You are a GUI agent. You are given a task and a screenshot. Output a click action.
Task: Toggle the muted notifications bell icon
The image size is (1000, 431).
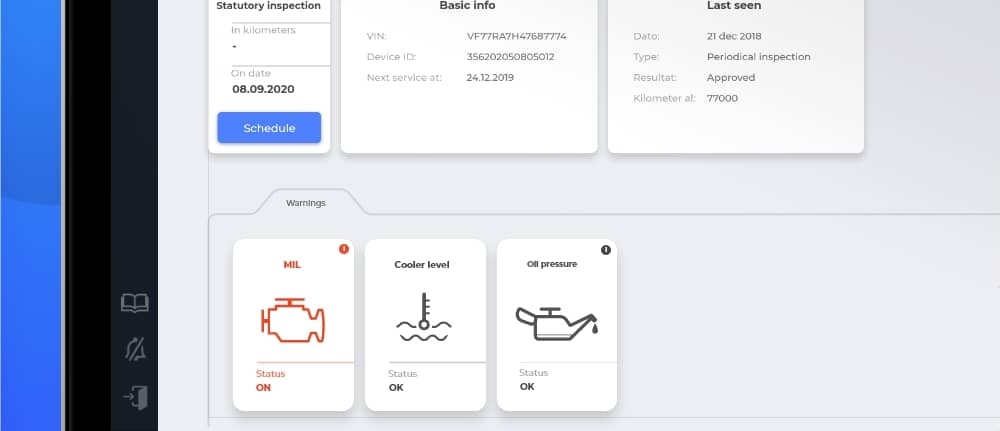135,350
